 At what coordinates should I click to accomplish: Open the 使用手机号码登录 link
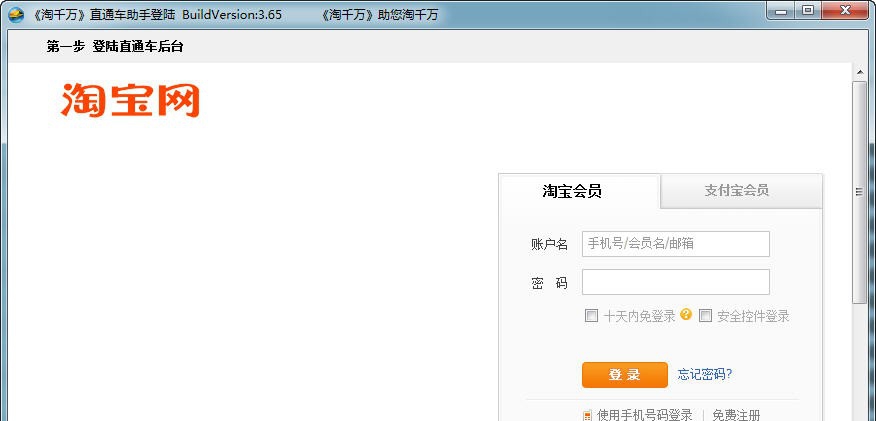coord(644,415)
